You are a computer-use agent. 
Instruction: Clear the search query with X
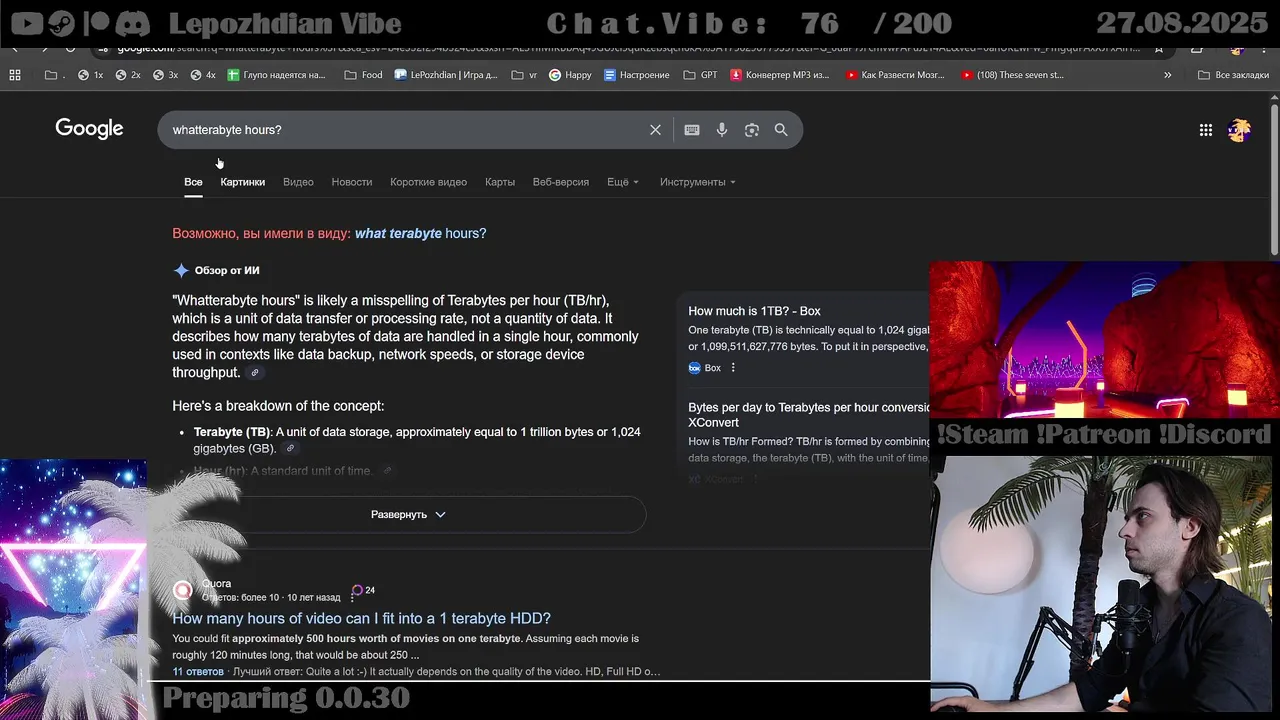[655, 130]
